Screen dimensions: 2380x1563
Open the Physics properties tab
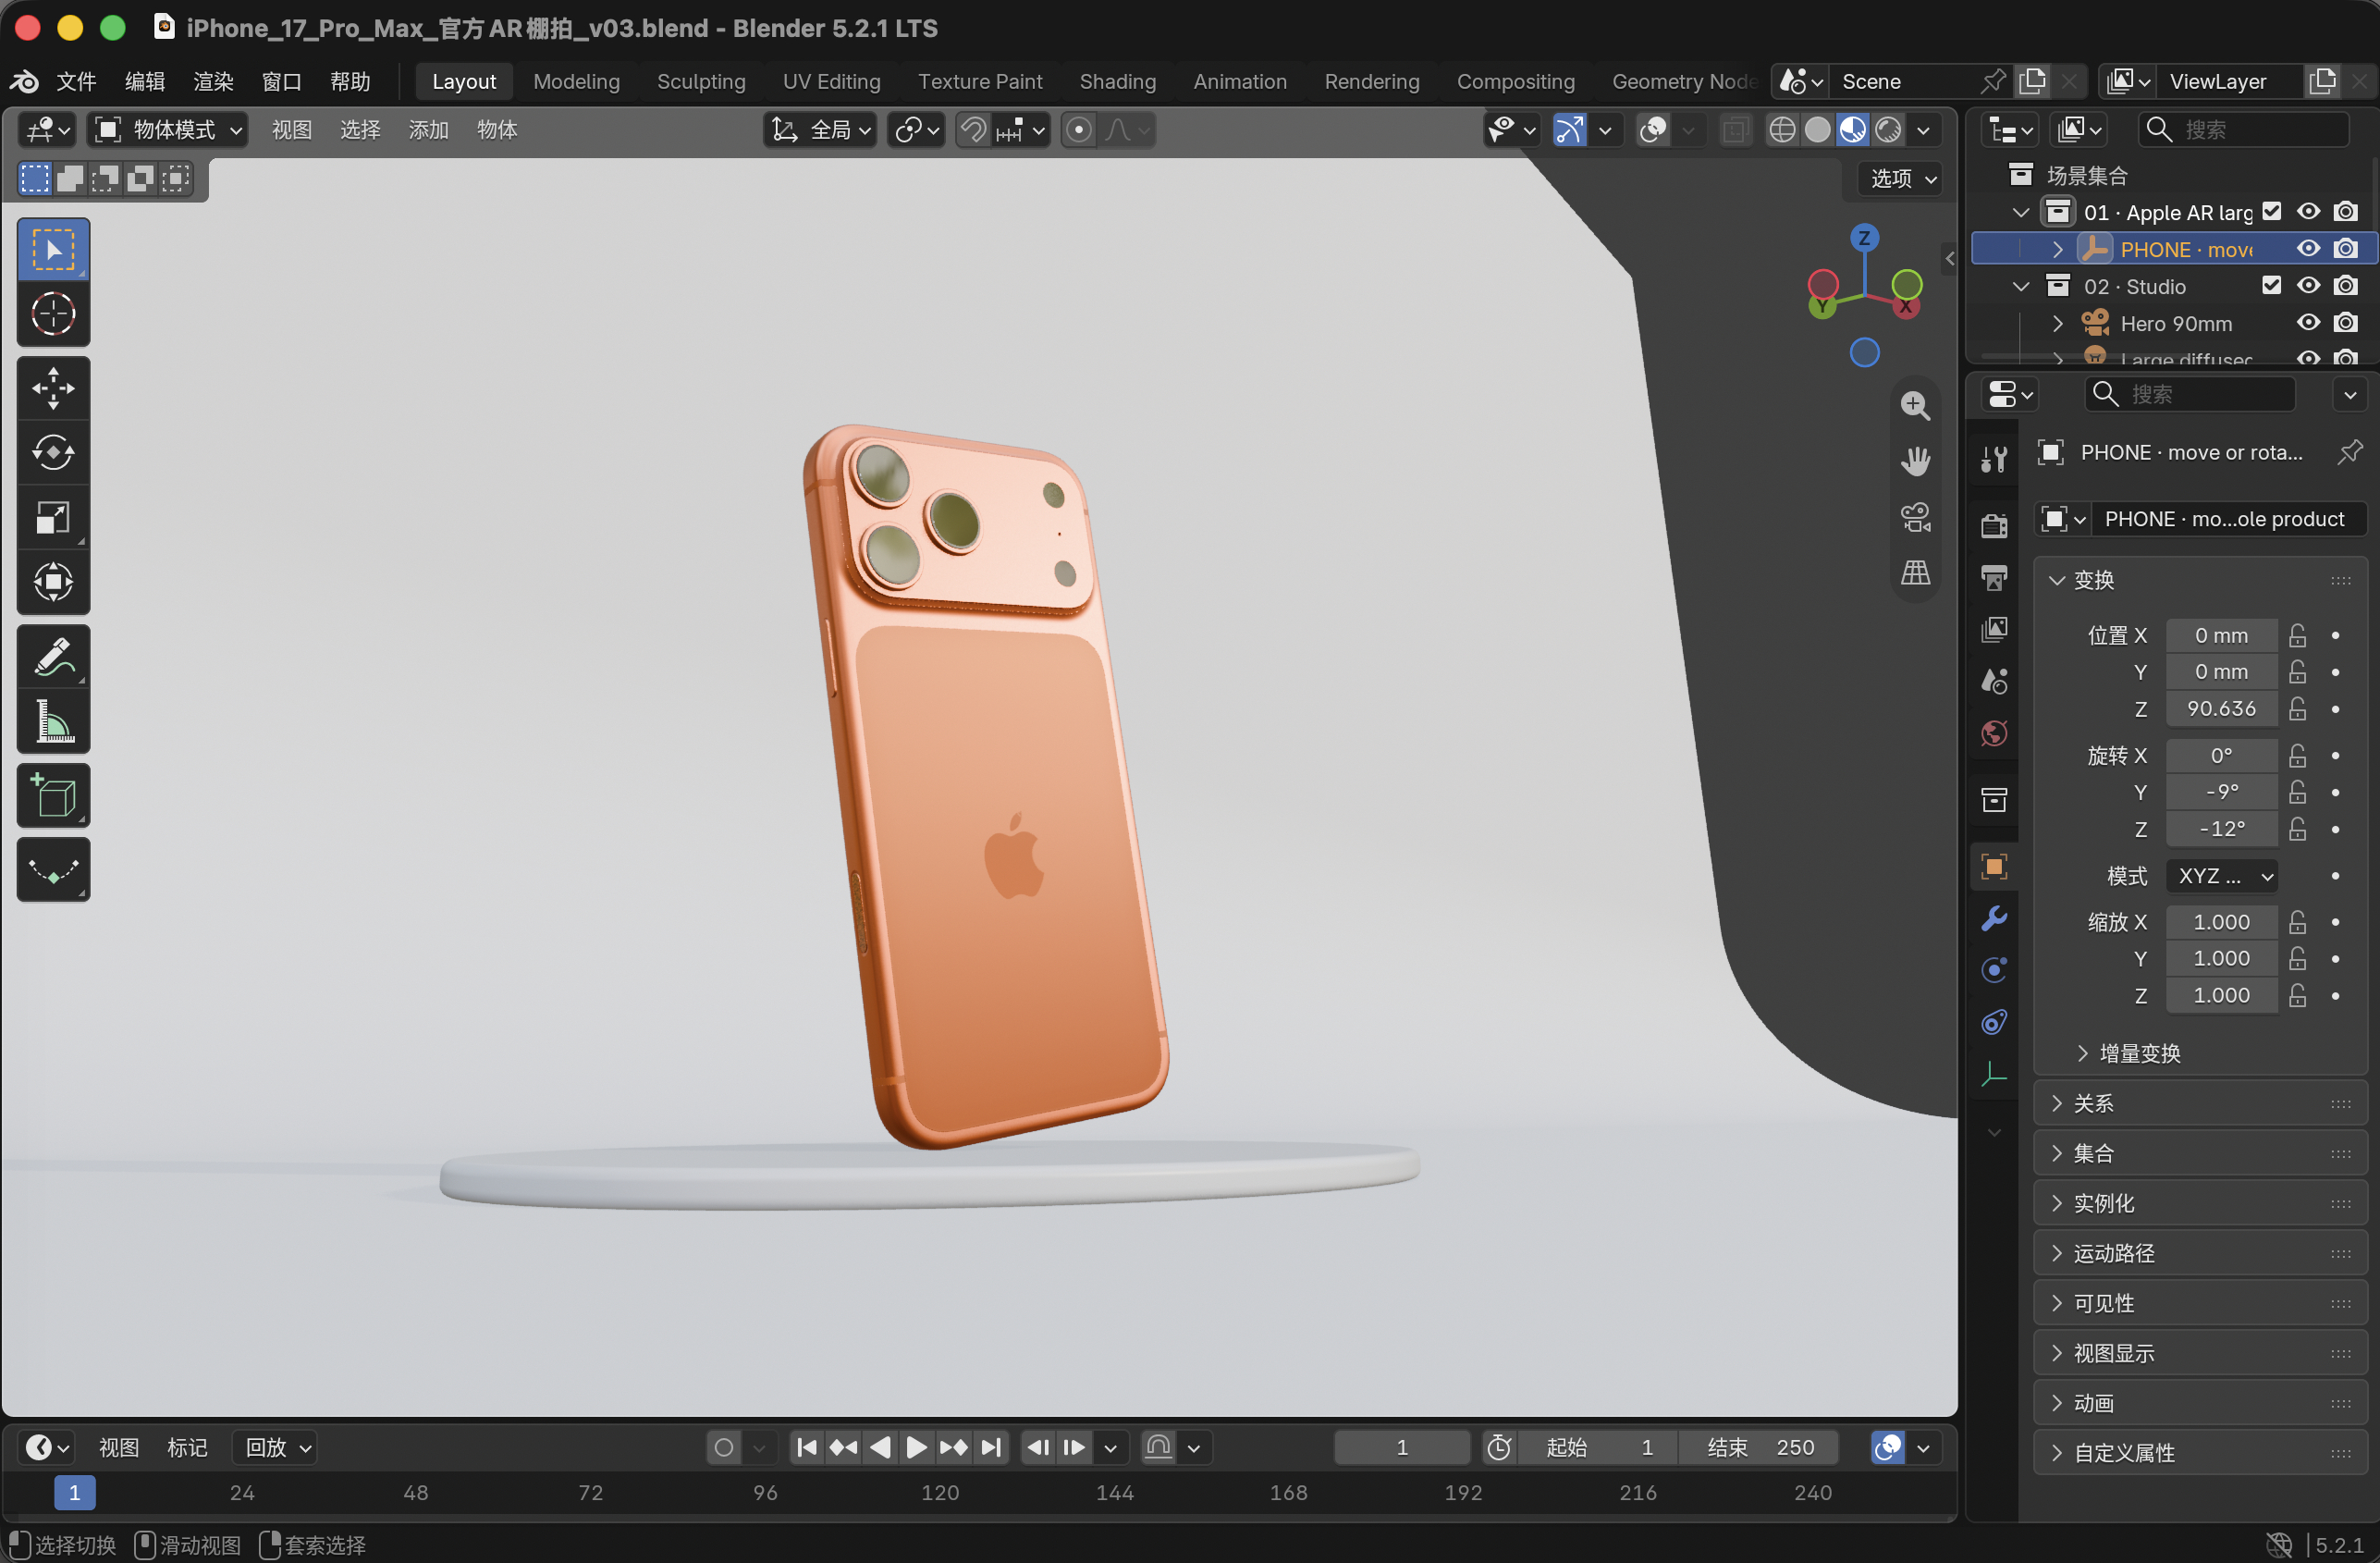pos(1994,970)
